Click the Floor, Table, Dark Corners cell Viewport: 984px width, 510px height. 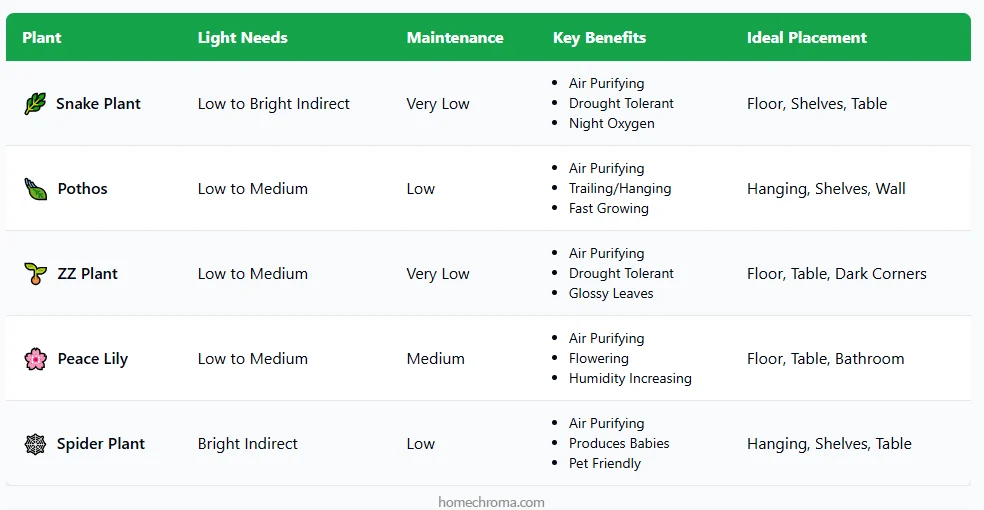pyautogui.click(x=837, y=274)
